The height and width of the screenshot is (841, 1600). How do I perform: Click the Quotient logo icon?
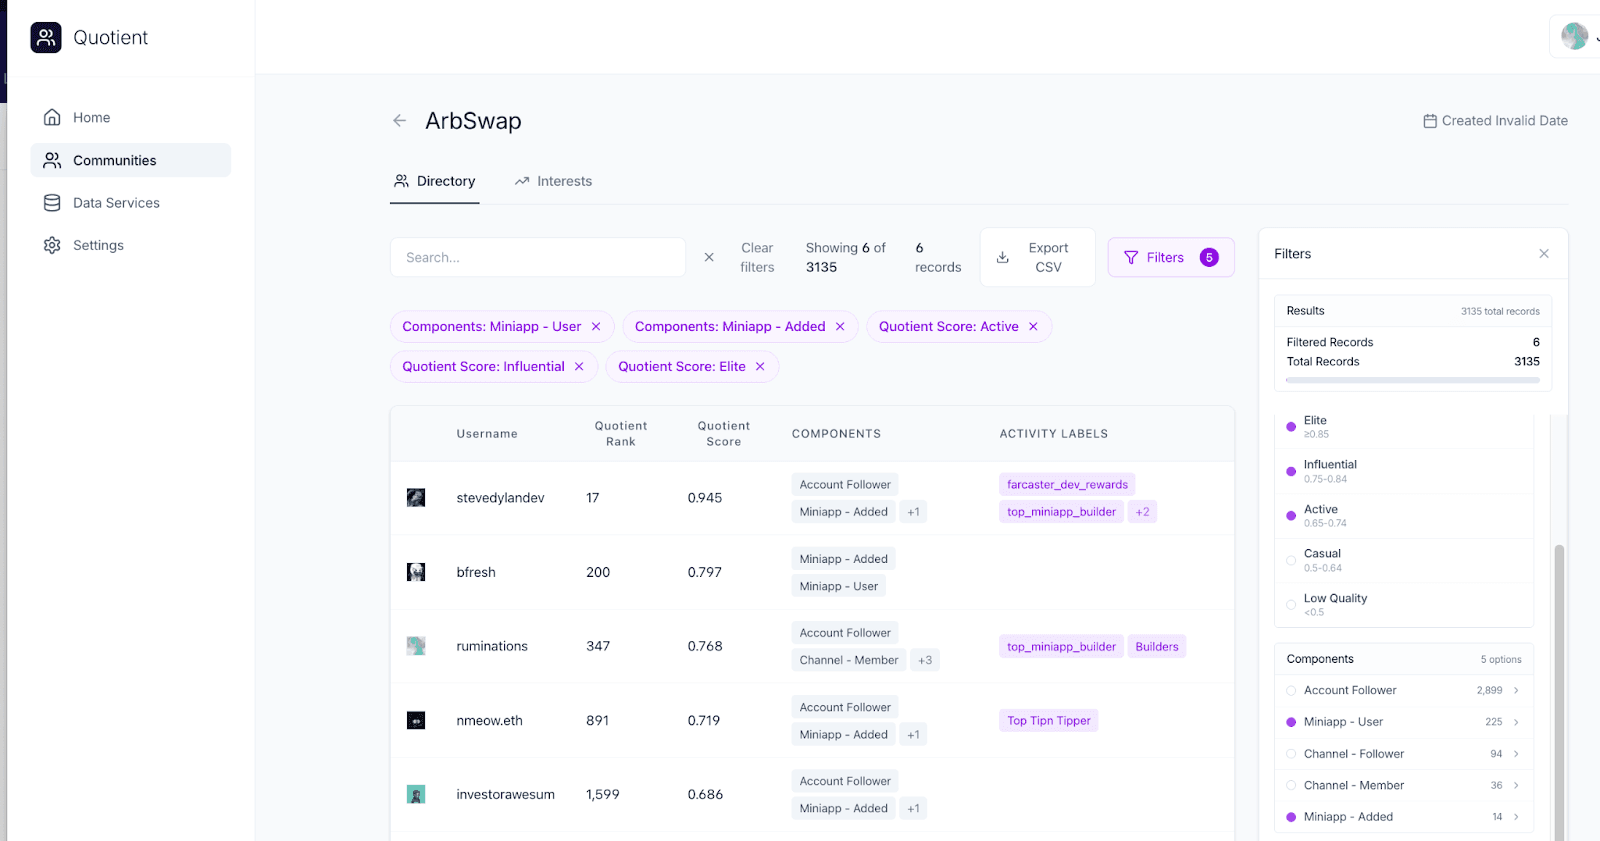[x=46, y=38]
